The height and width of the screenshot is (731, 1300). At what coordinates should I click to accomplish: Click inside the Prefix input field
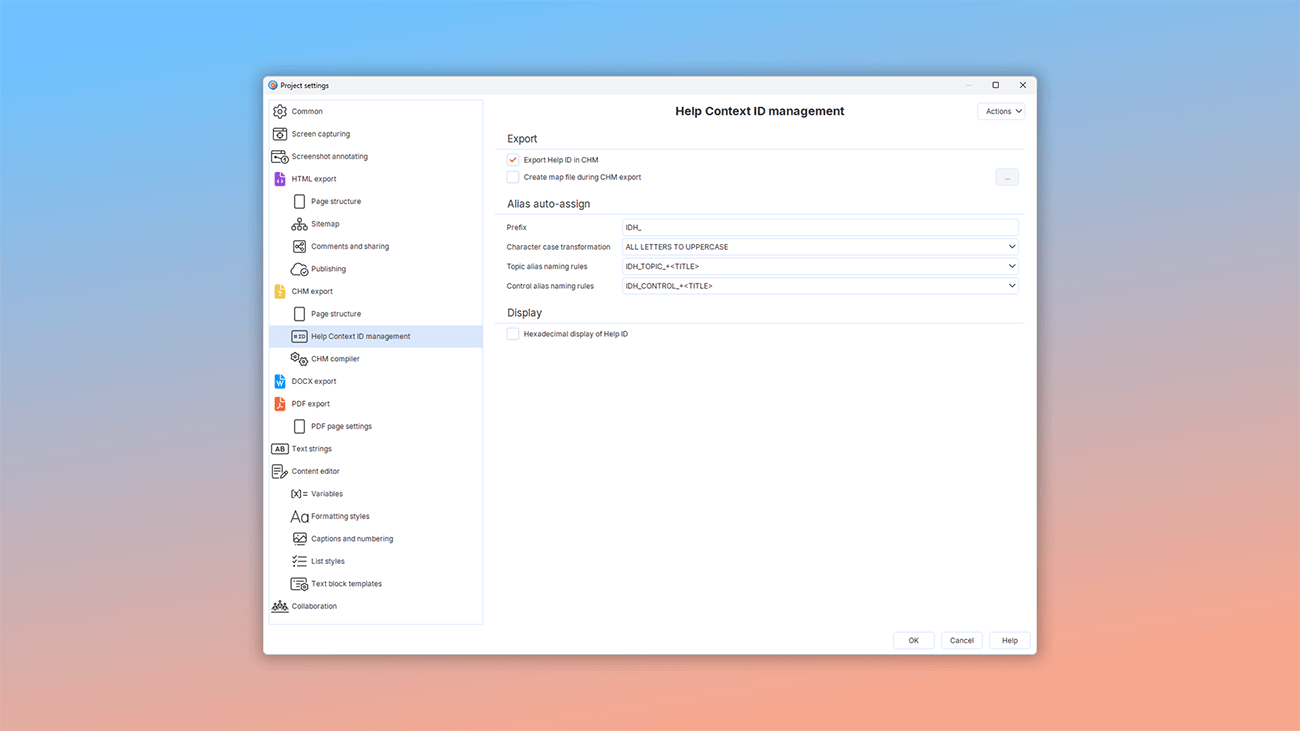pos(820,227)
